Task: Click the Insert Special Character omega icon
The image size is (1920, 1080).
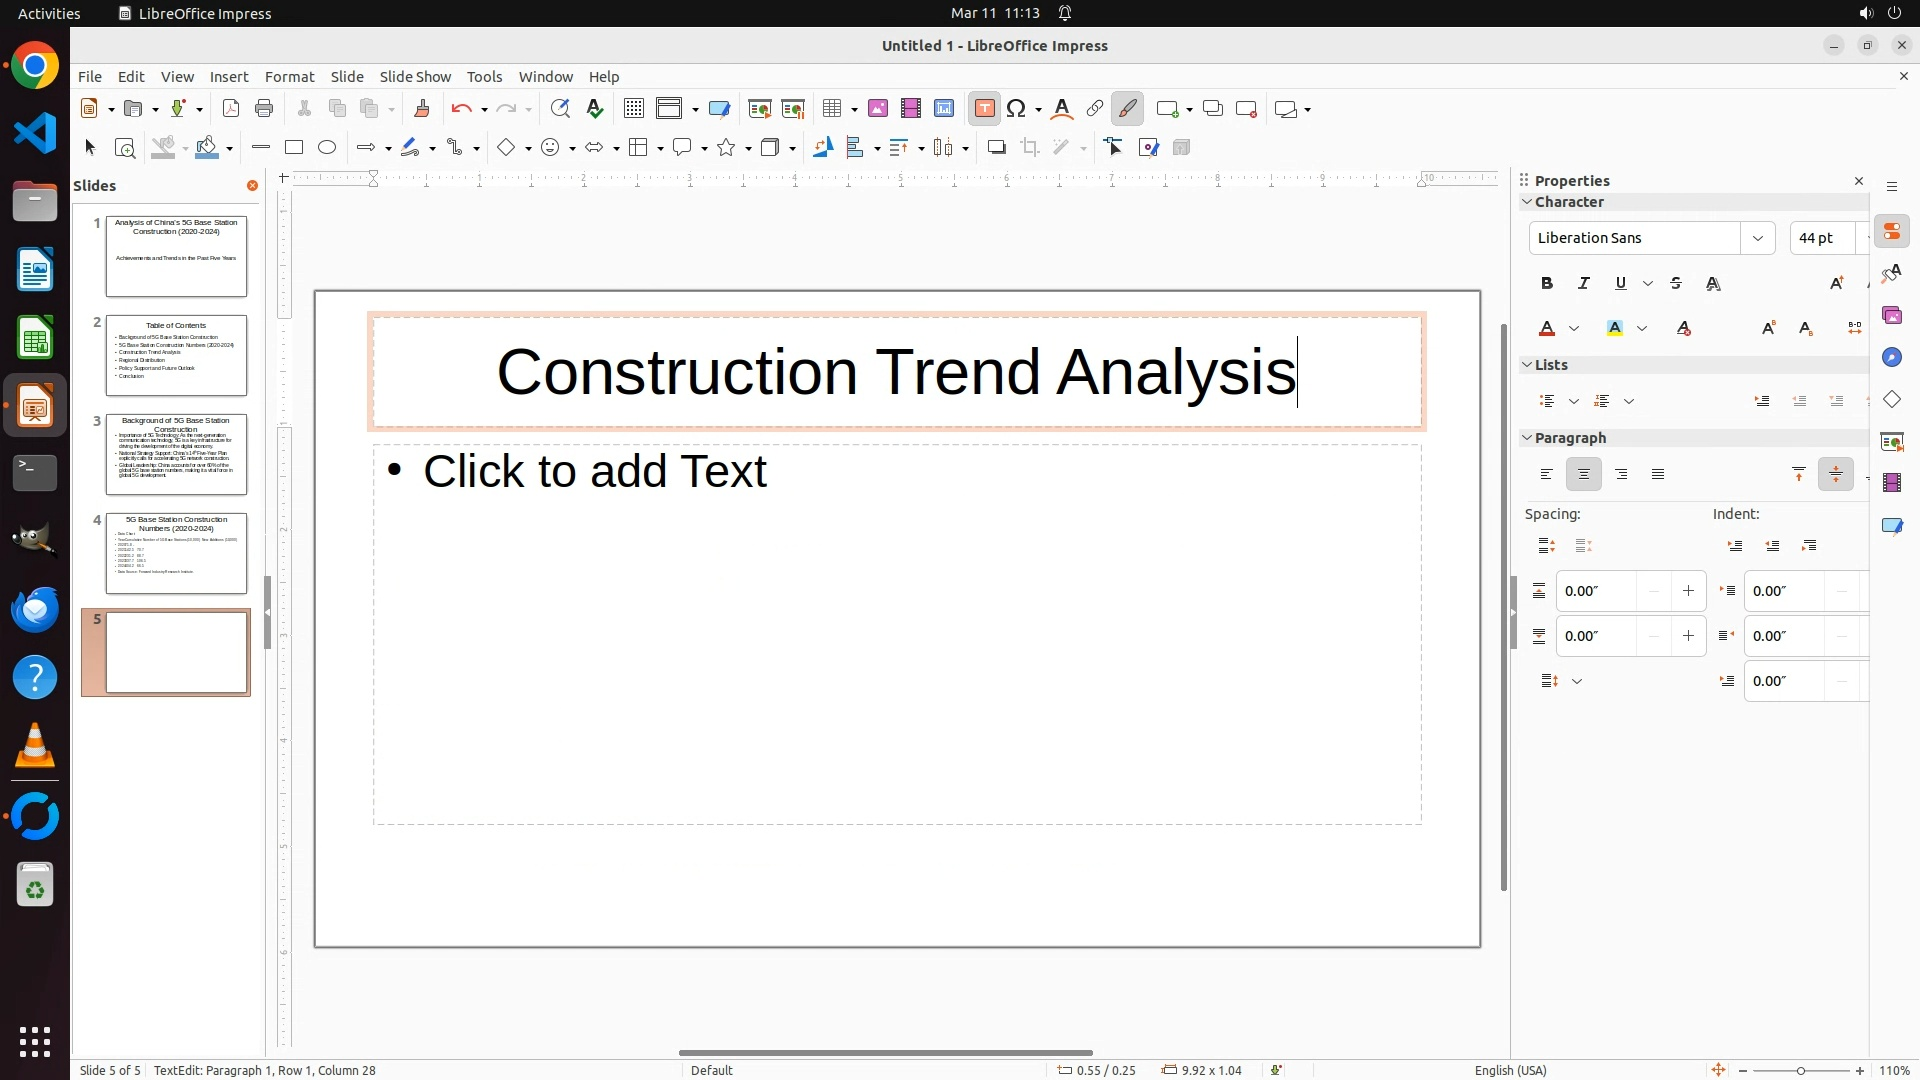Action: tap(1017, 109)
